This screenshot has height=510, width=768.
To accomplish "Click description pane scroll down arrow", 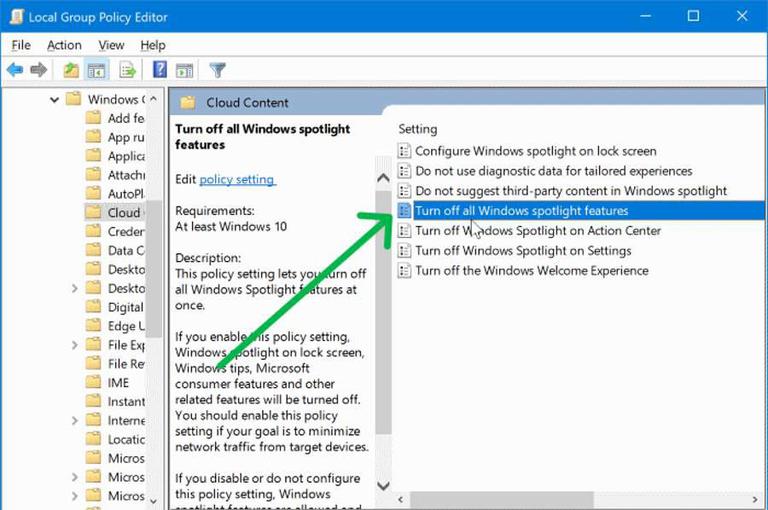I will [384, 486].
